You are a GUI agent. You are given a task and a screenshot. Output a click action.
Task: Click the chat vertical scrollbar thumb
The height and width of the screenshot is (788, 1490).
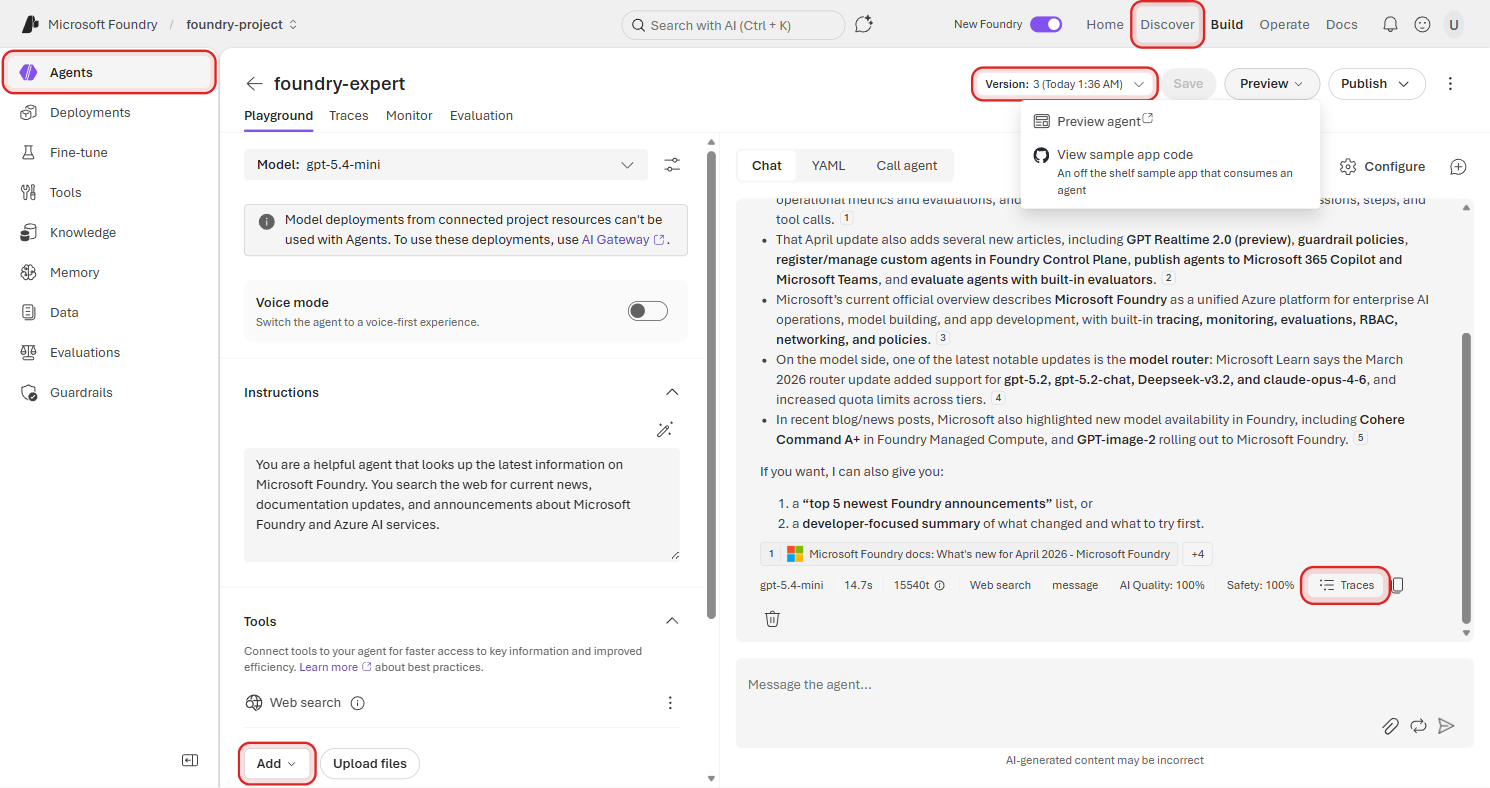tap(1466, 478)
